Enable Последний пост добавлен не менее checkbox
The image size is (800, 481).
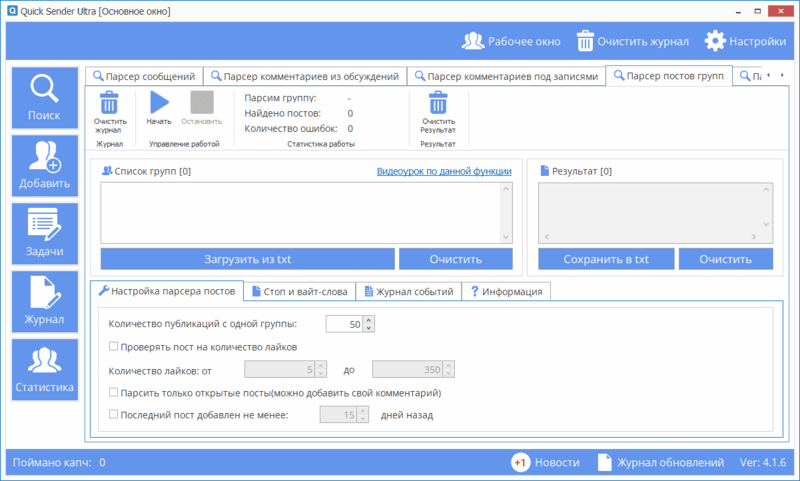[114, 415]
